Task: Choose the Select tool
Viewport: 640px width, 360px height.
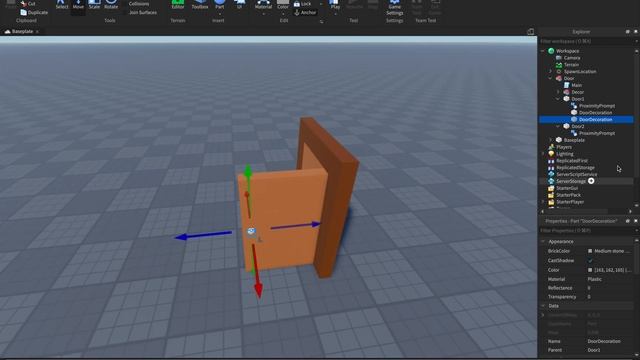Action: (62, 5)
